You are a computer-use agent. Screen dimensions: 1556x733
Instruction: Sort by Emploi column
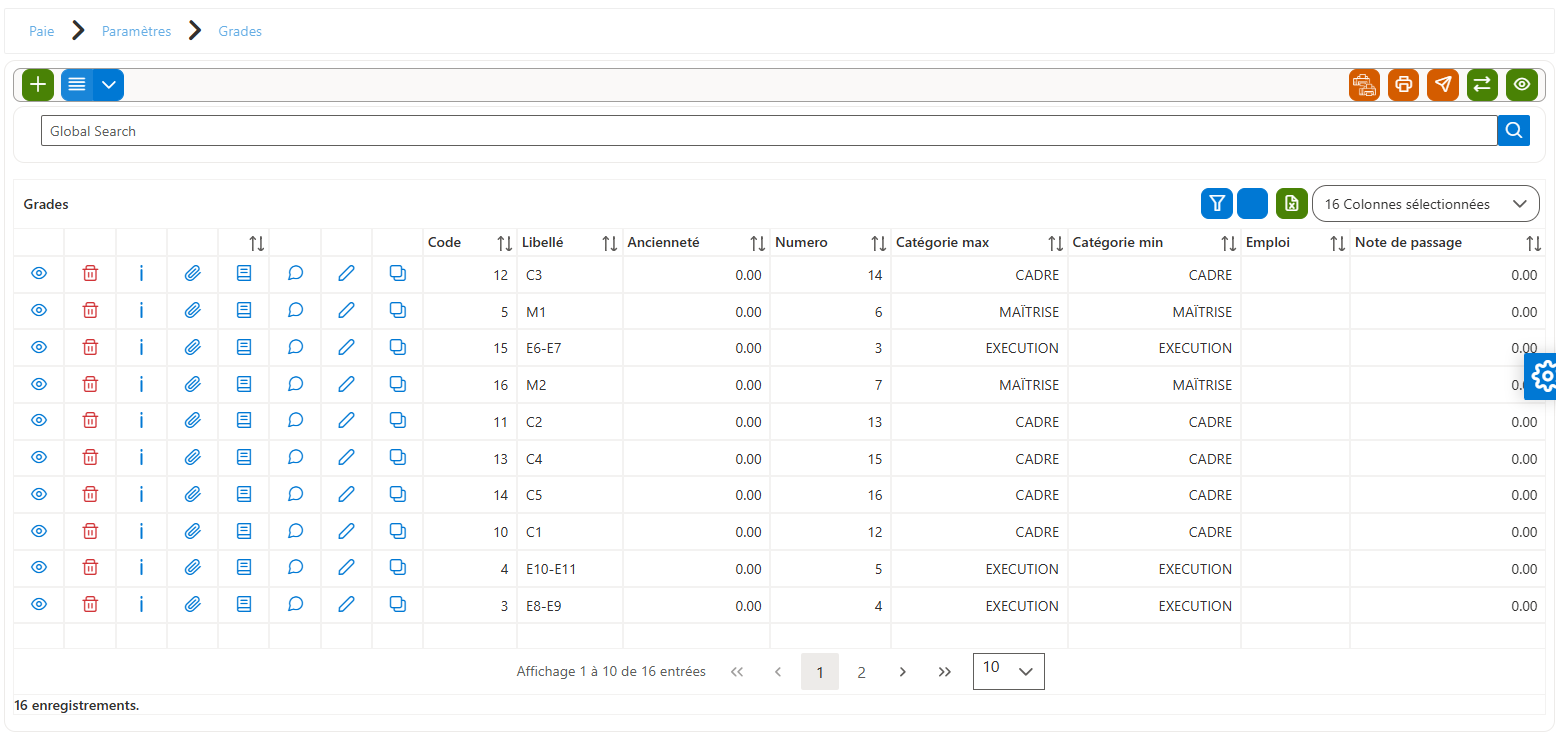[x=1337, y=243]
